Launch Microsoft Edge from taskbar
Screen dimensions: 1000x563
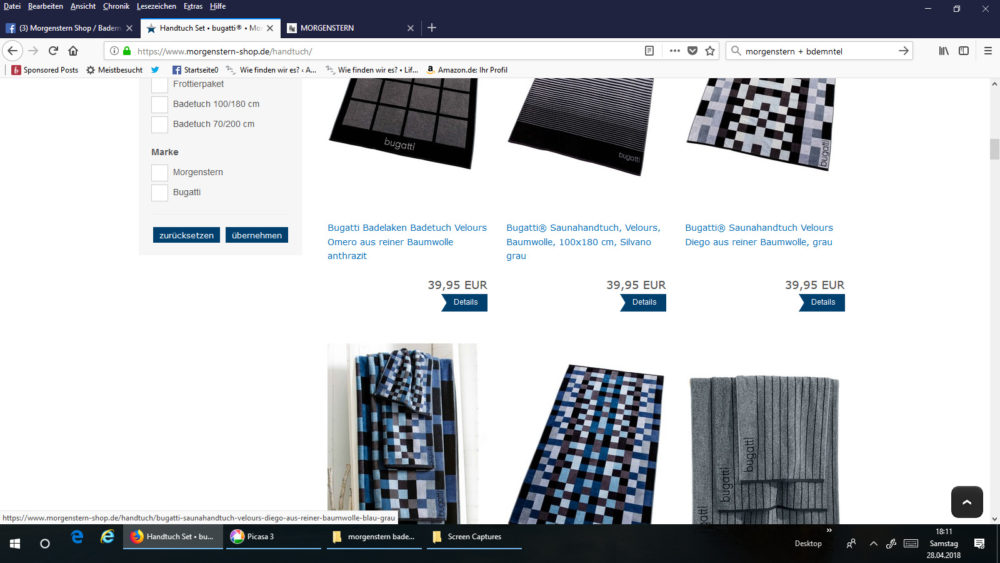[77, 537]
